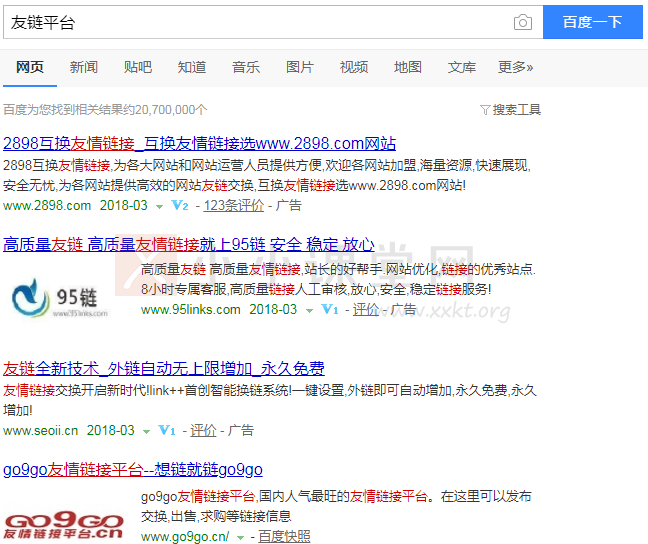Click V1 badge on the 95links result
The image size is (648, 544).
[330, 309]
